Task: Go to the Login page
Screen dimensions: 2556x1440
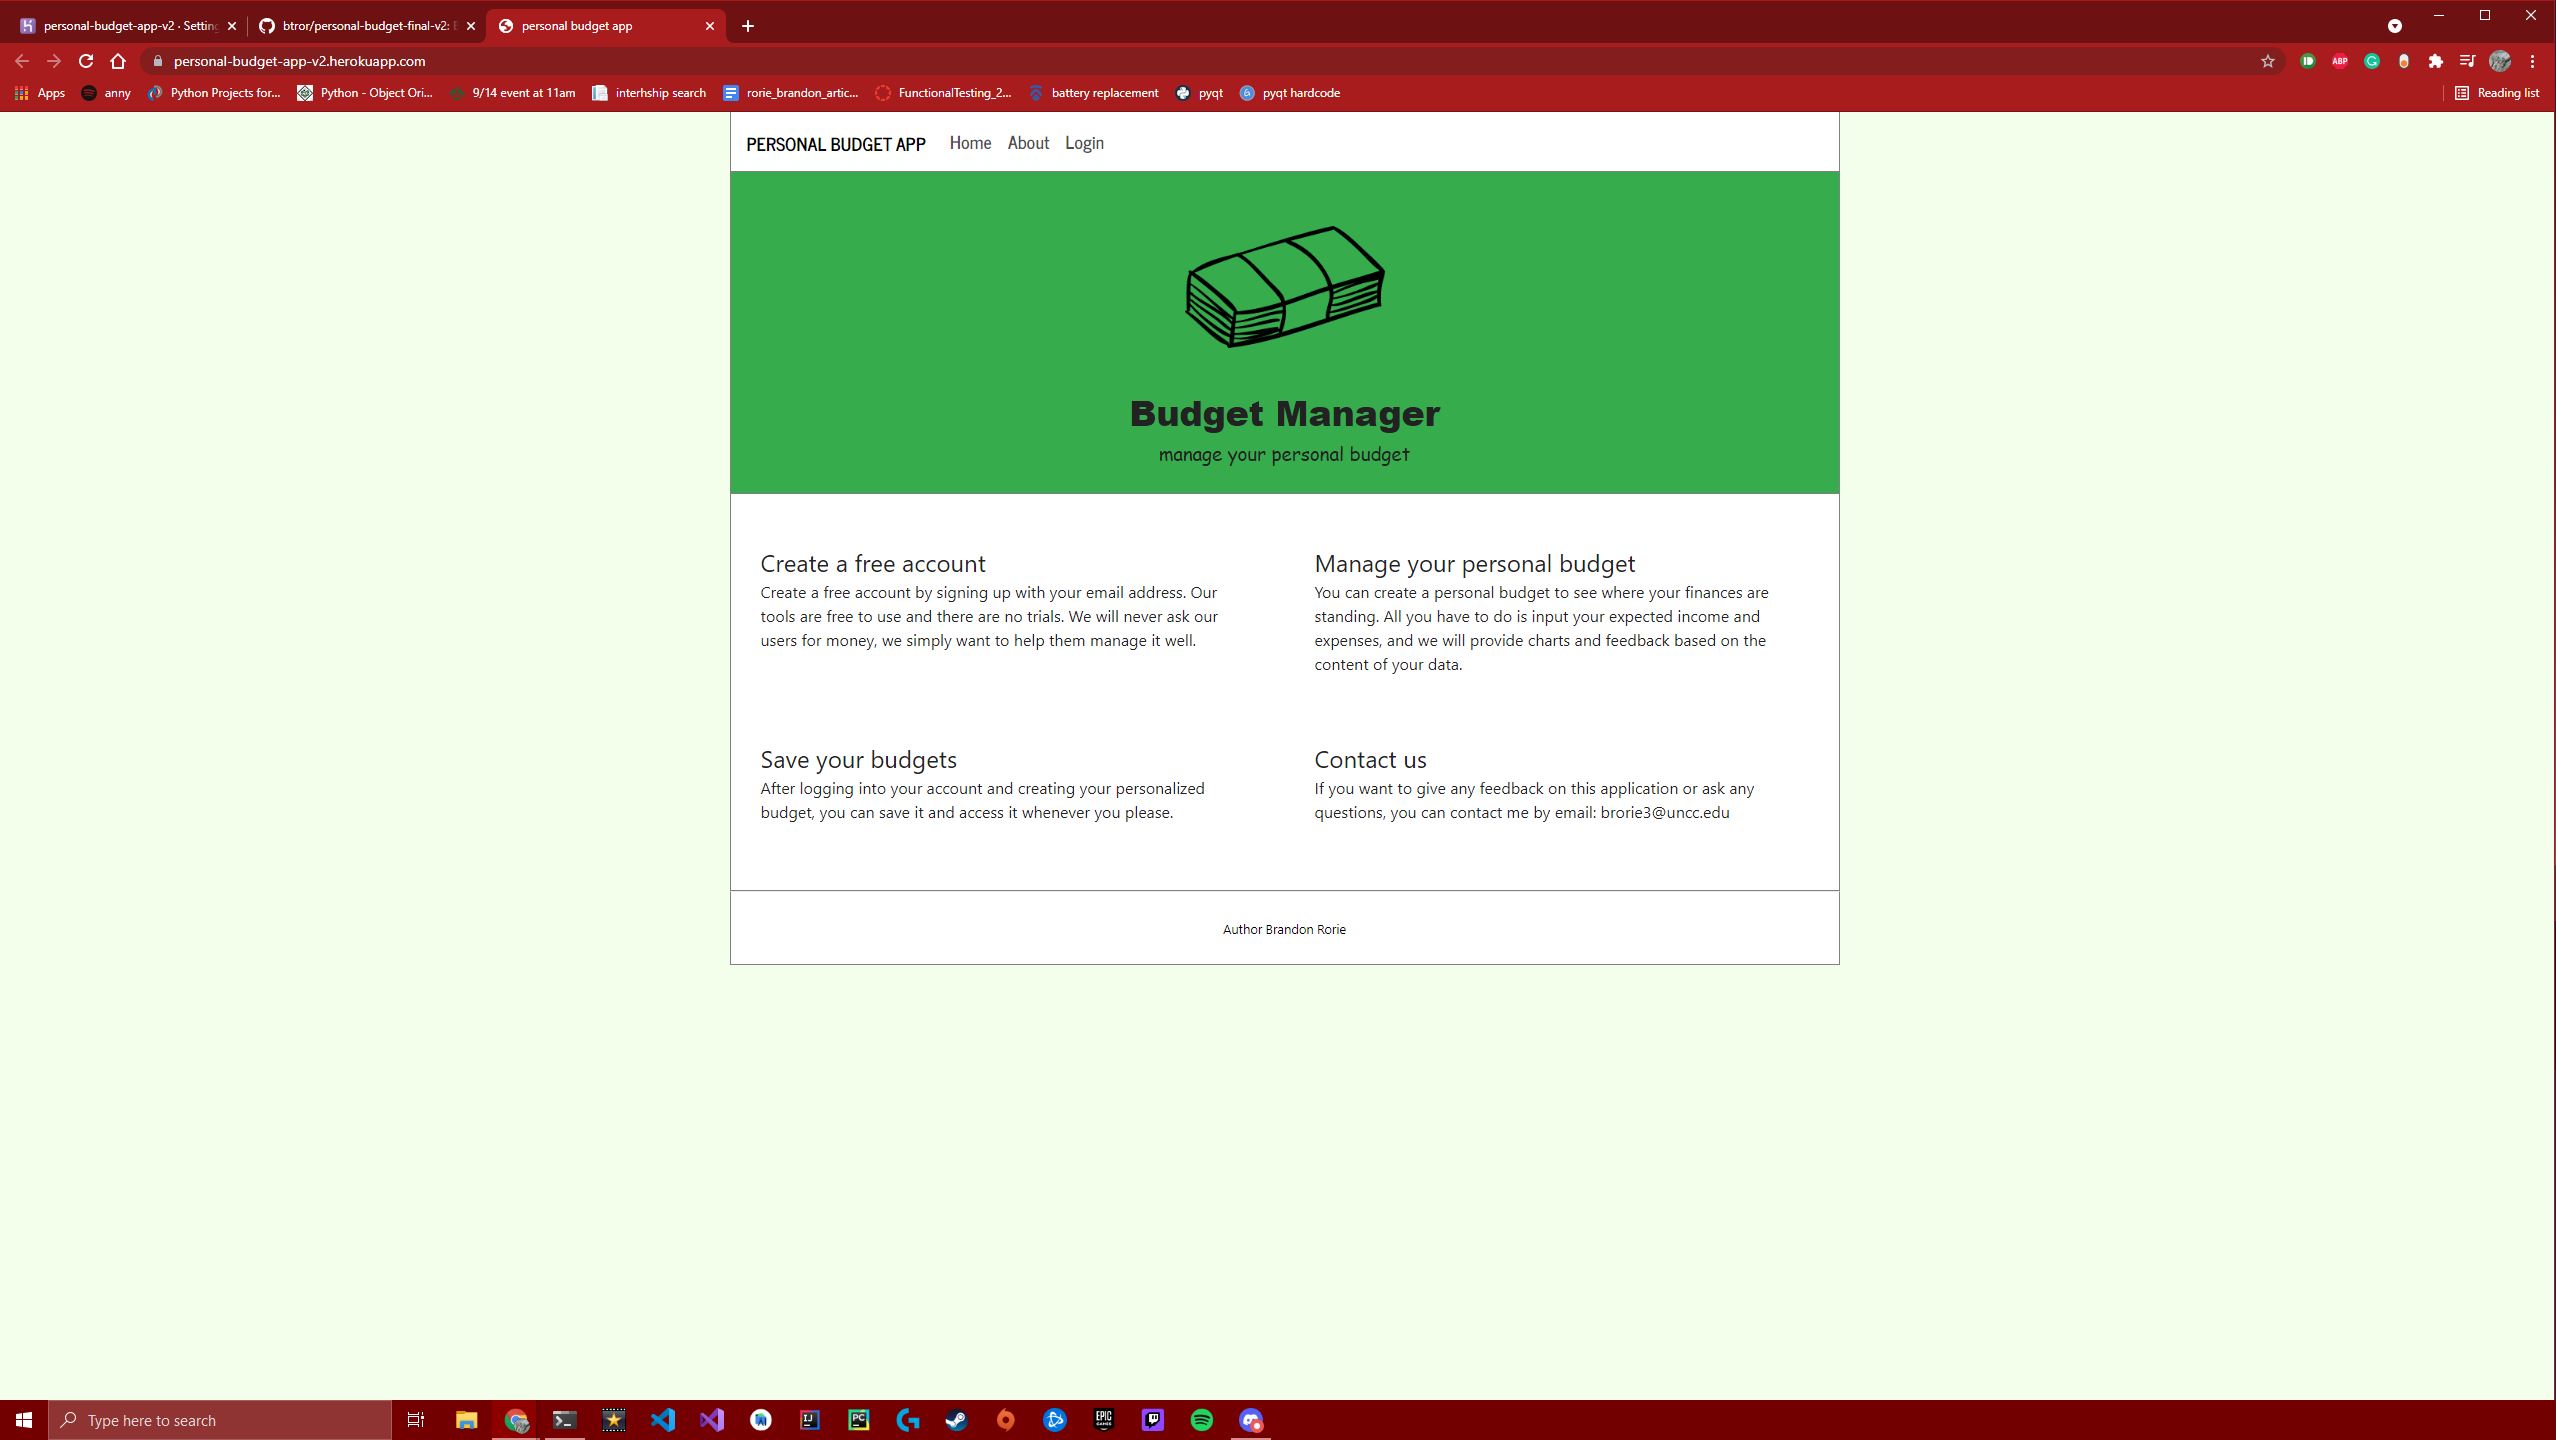Action: [x=1083, y=143]
